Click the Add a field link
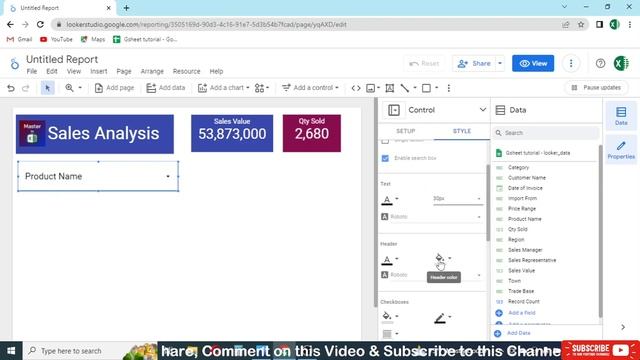 tap(522, 313)
